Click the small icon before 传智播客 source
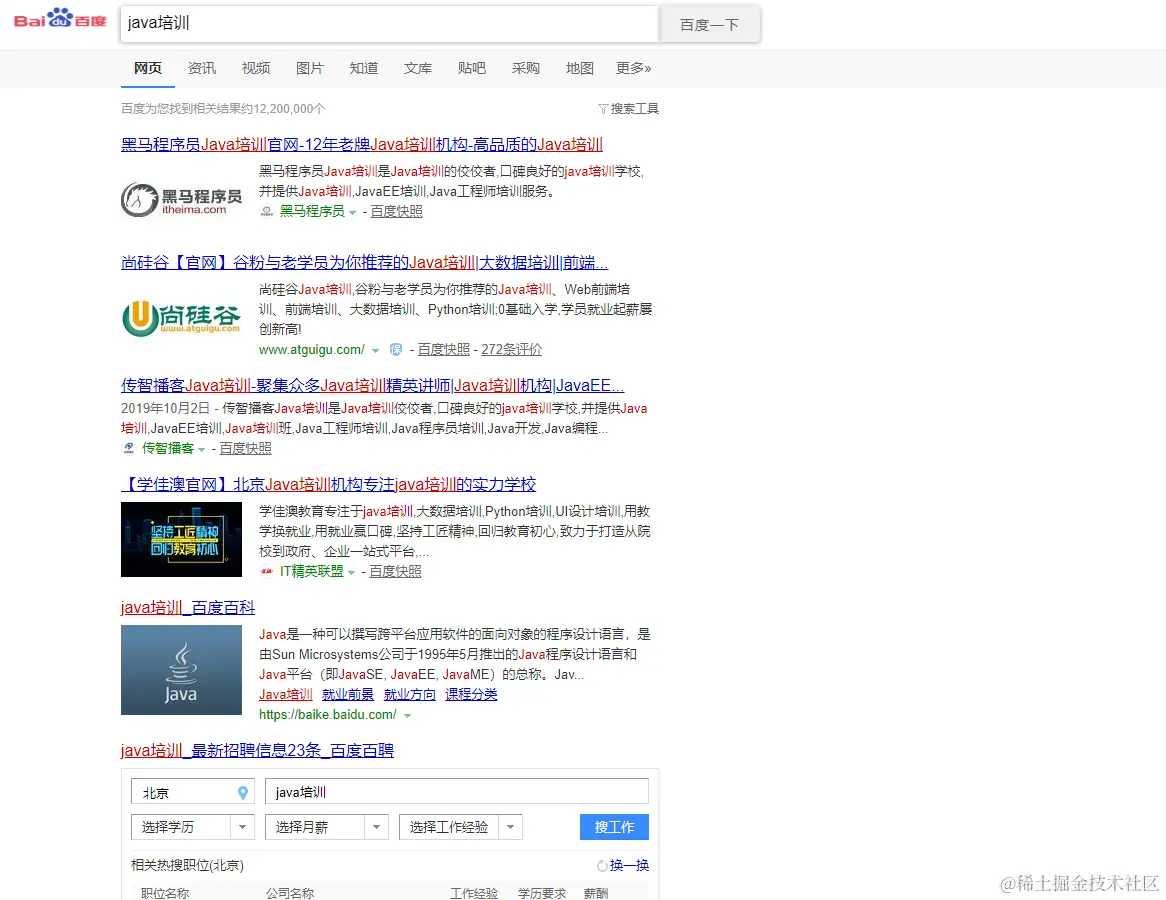This screenshot has width=1166, height=900. [129, 448]
